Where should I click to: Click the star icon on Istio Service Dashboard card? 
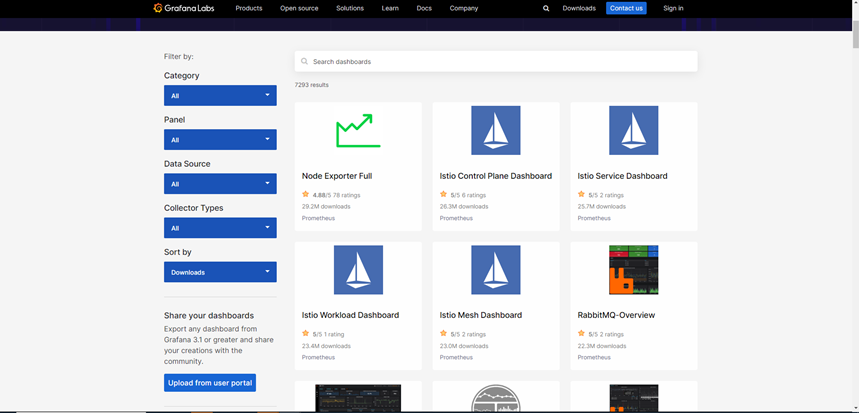tap(581, 194)
